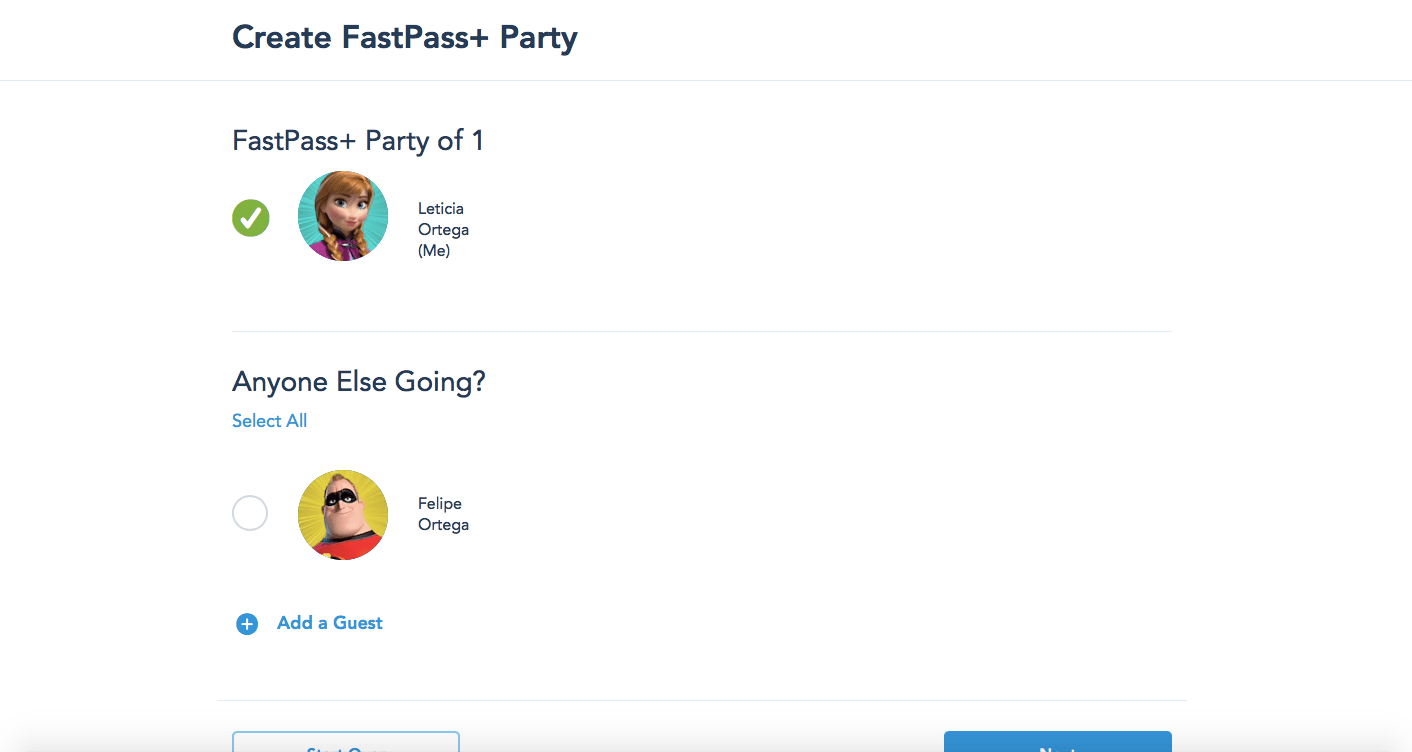Click the 'Leticia Ortega (Me)' name label
This screenshot has width=1412, height=752.
[x=443, y=230]
